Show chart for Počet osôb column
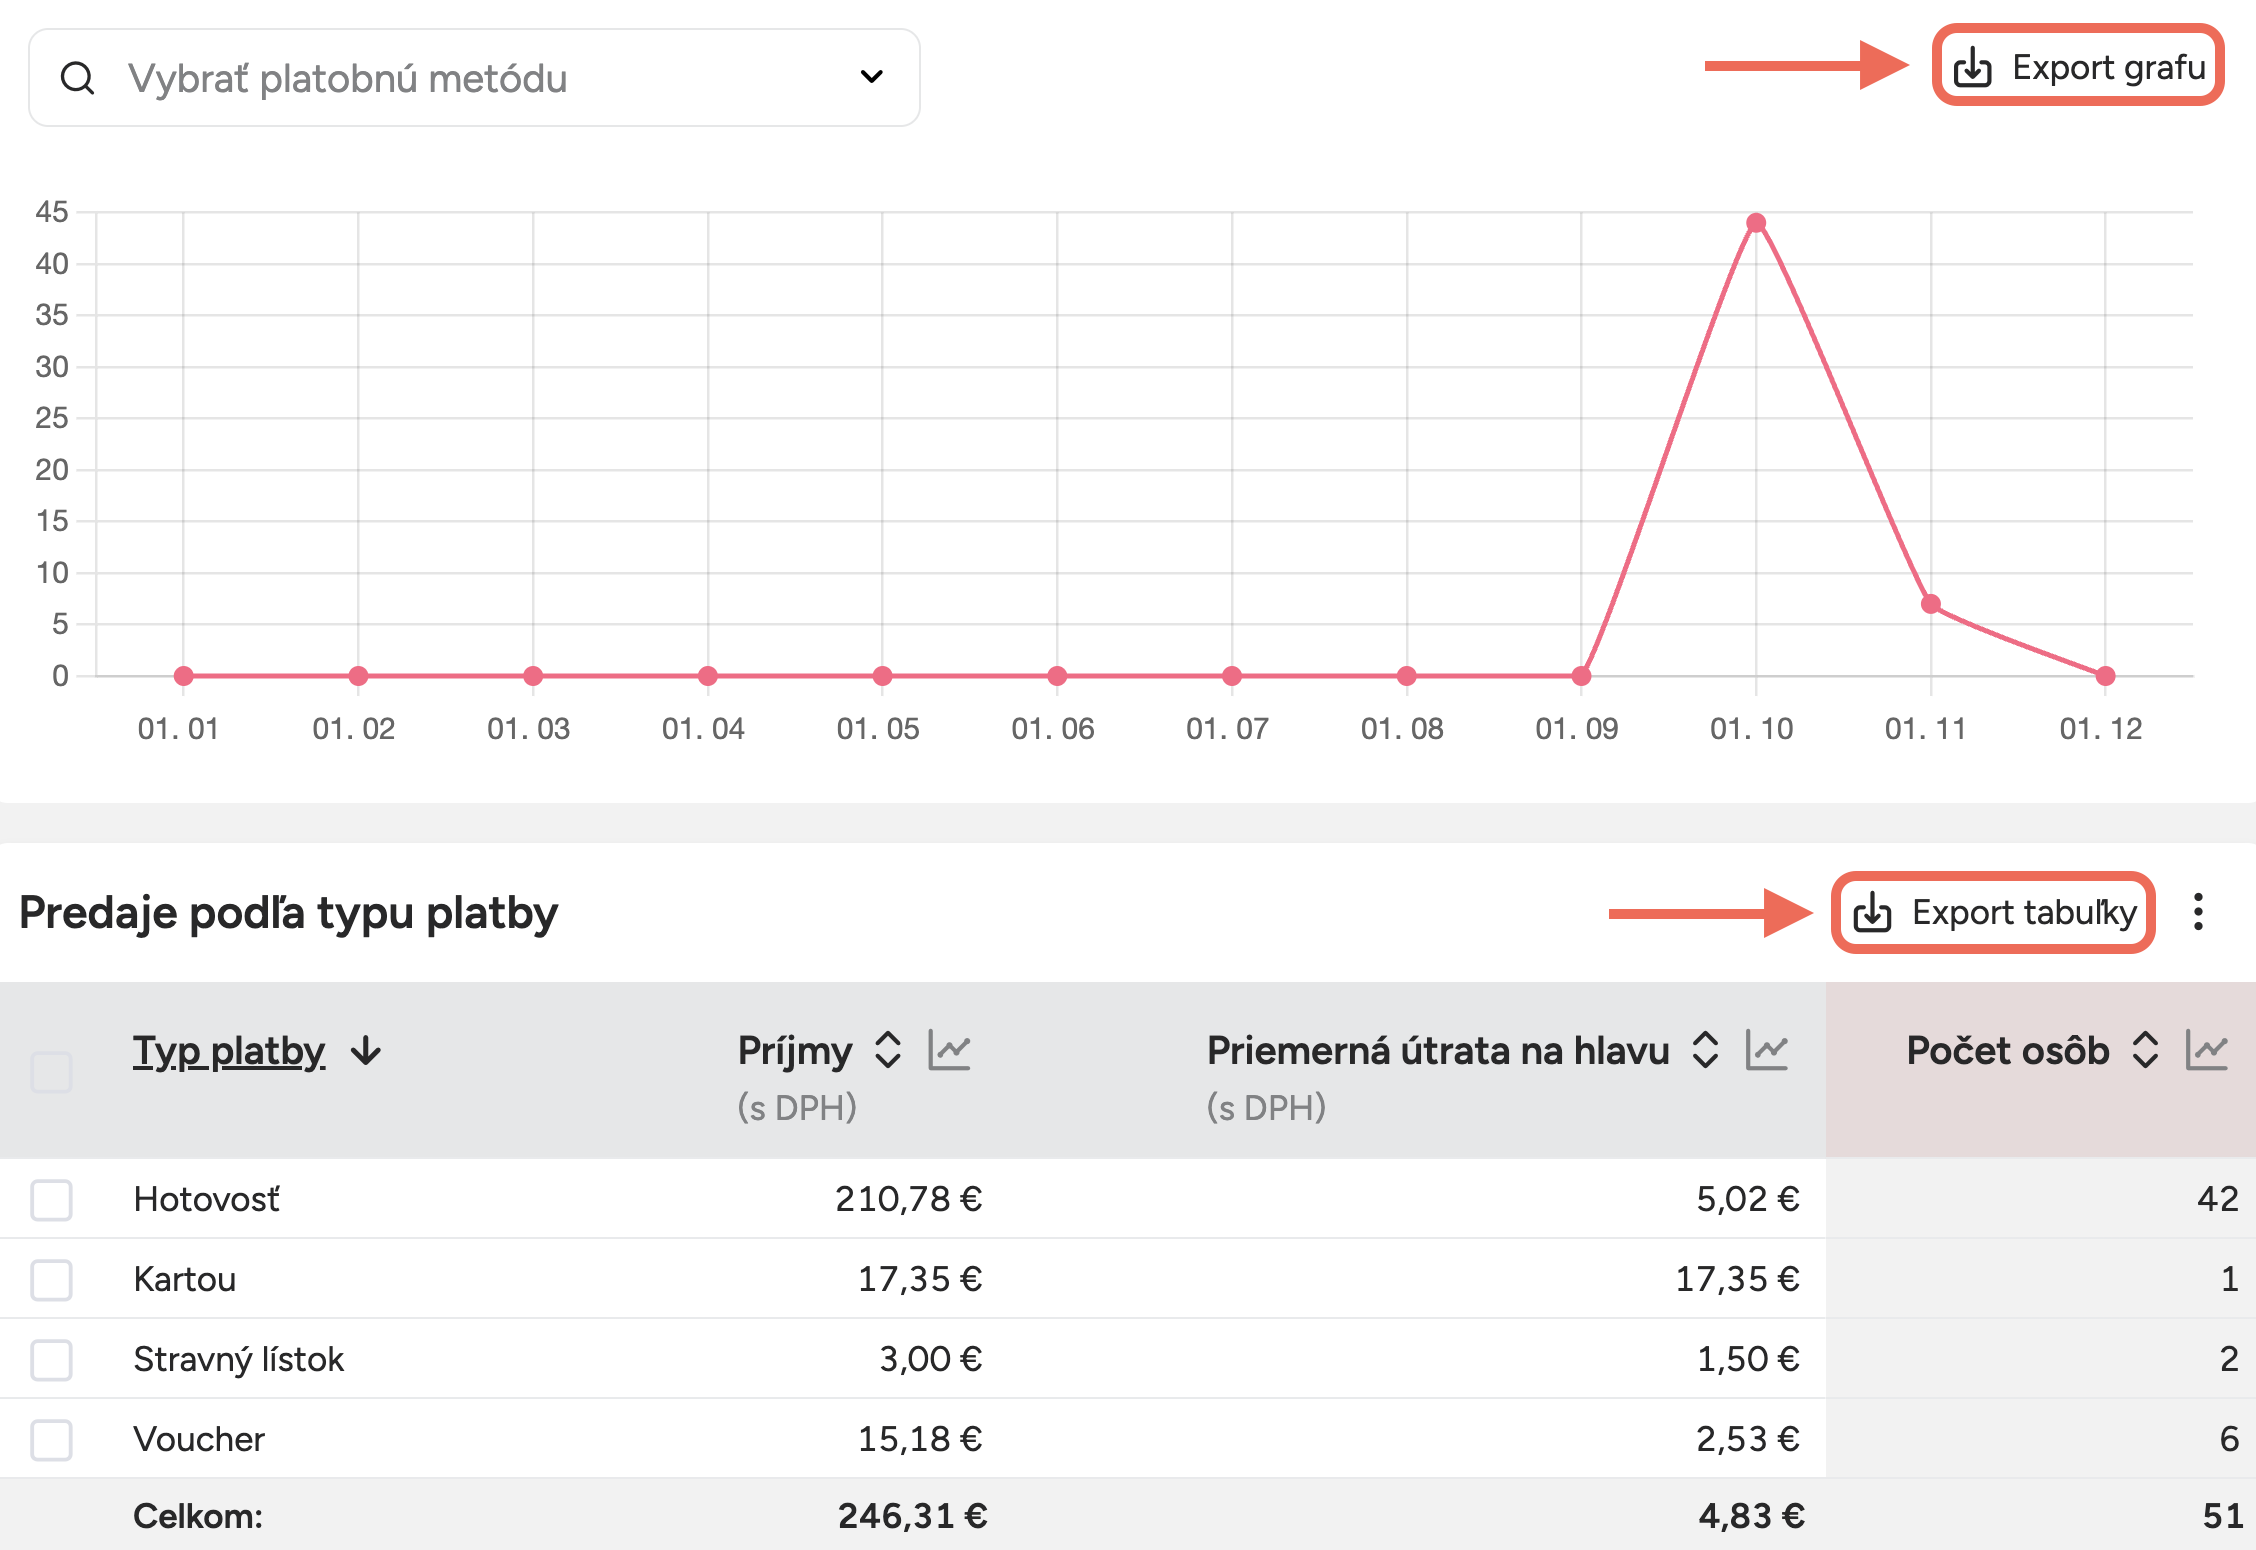Image resolution: width=2256 pixels, height=1550 pixels. pyautogui.click(x=2206, y=1050)
